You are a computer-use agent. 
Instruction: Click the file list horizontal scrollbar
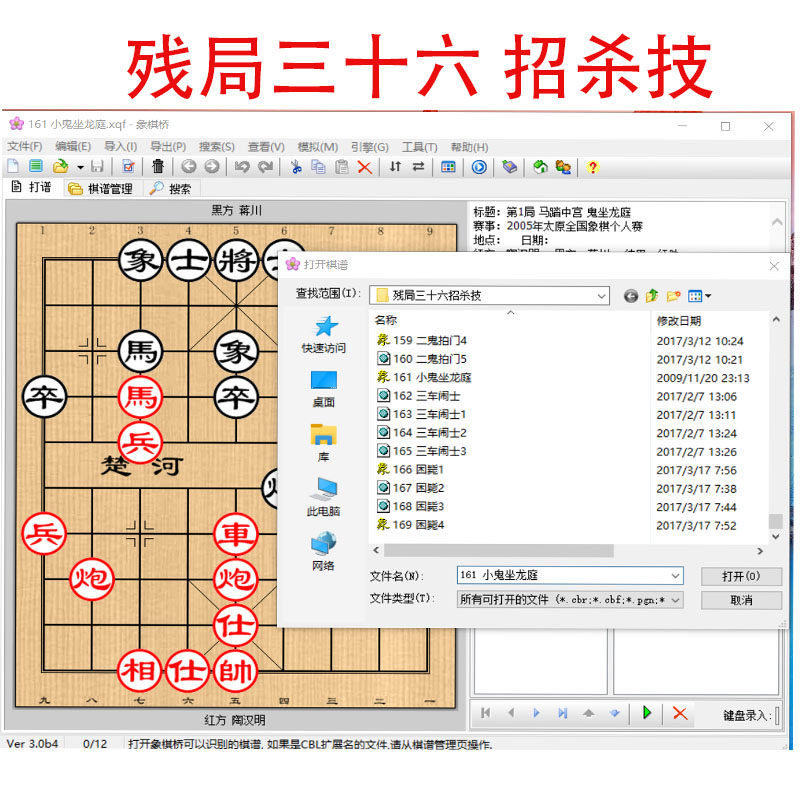(x=498, y=551)
